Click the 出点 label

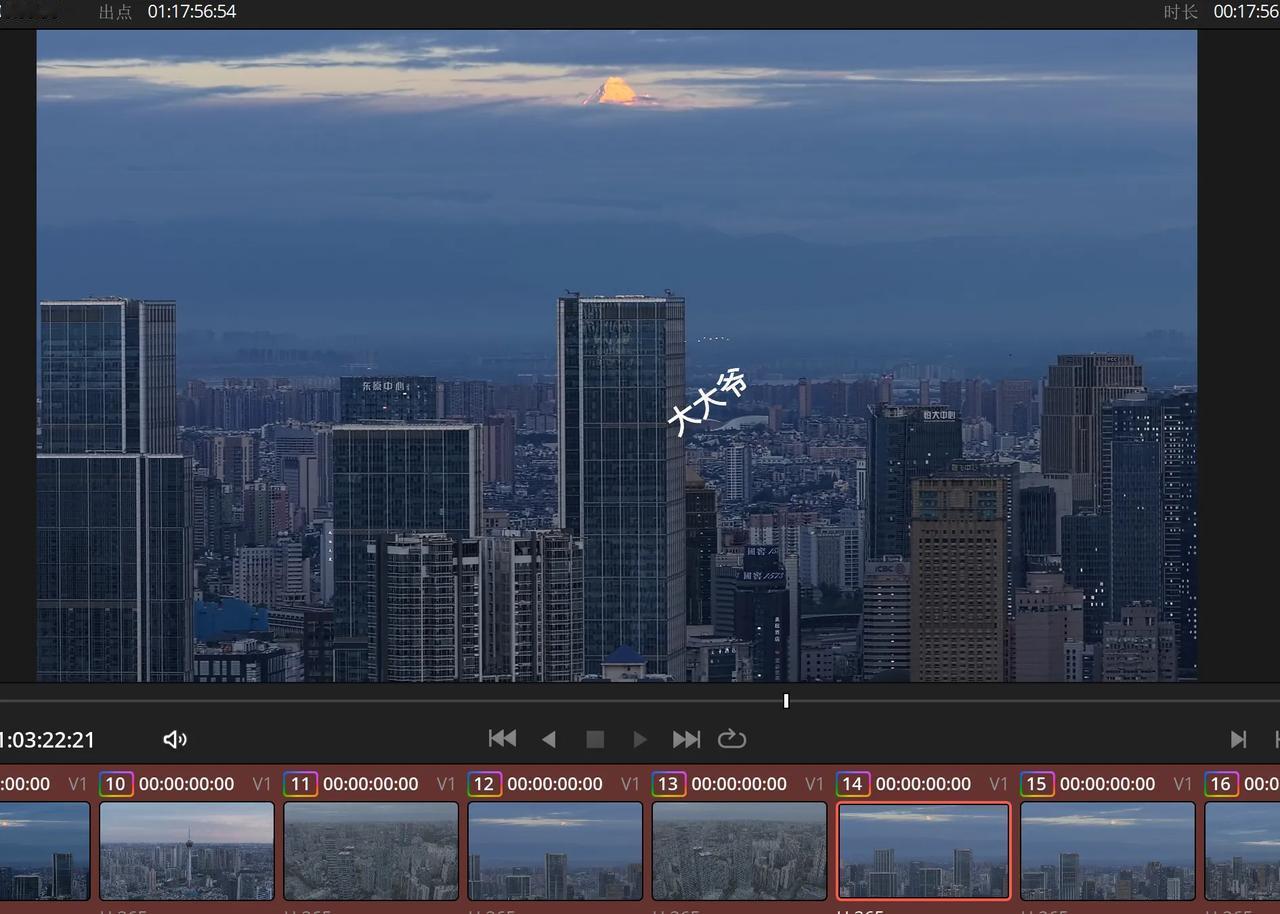pyautogui.click(x=115, y=12)
